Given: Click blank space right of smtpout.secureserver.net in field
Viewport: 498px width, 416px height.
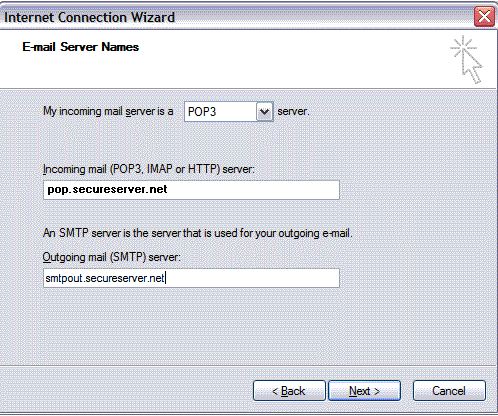Looking at the screenshot, I should pyautogui.click(x=253, y=278).
